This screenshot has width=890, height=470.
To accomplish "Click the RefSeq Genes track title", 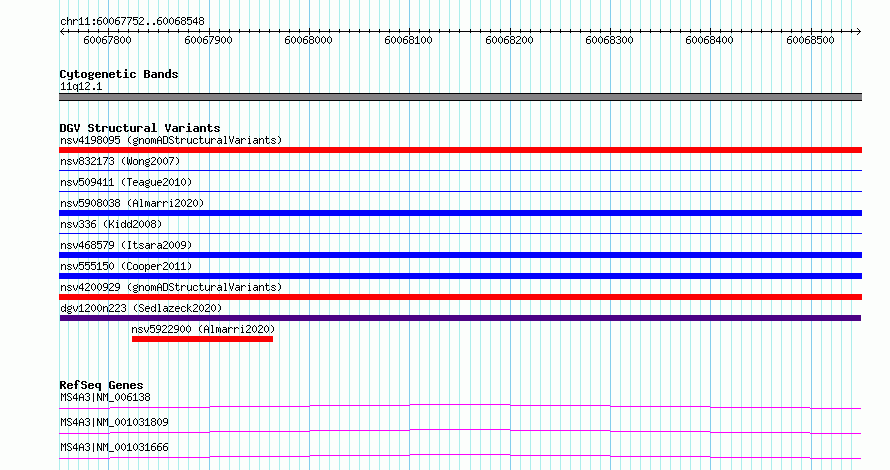I will tap(101, 385).
